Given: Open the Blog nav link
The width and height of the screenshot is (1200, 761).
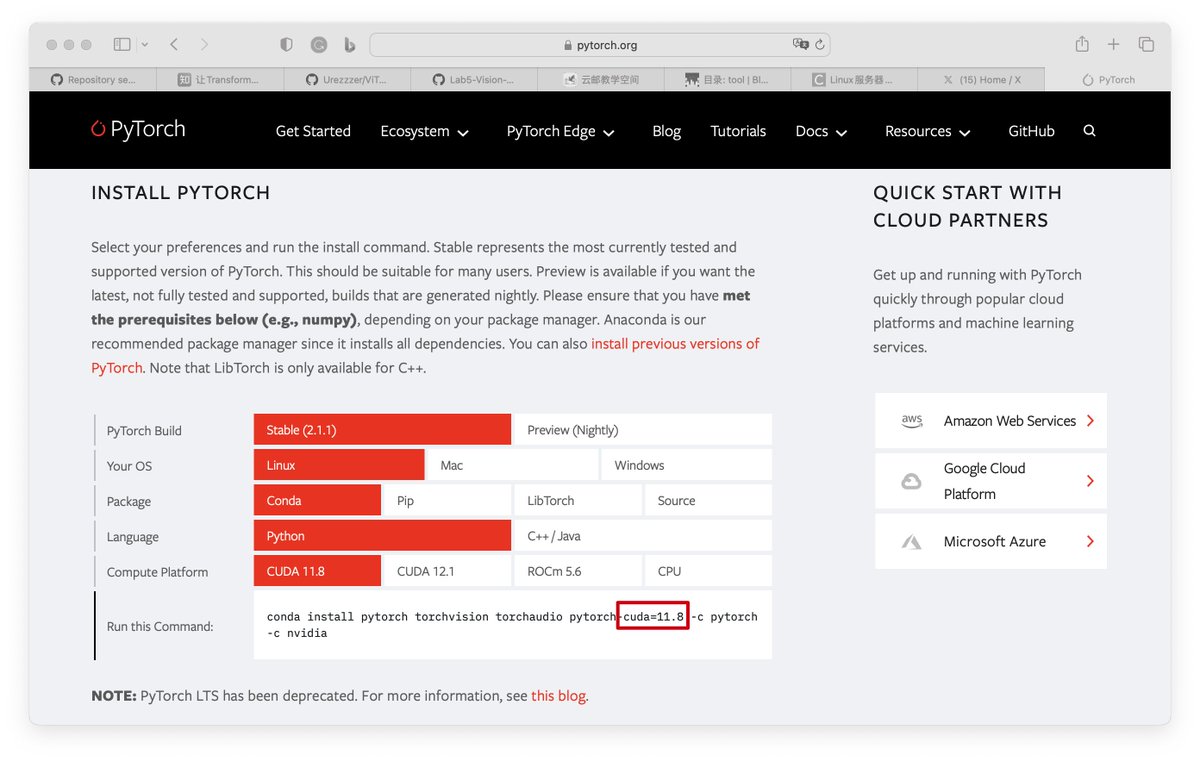Looking at the screenshot, I should (666, 131).
